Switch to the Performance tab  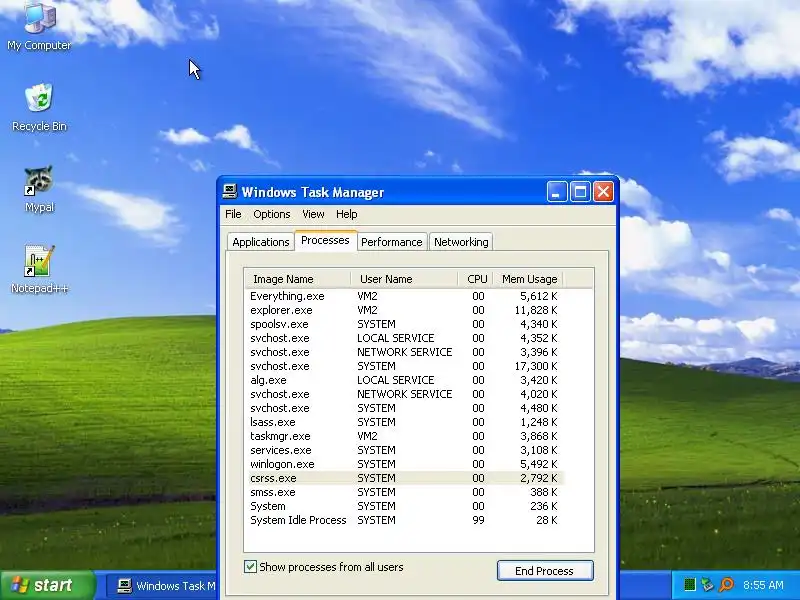tap(392, 242)
